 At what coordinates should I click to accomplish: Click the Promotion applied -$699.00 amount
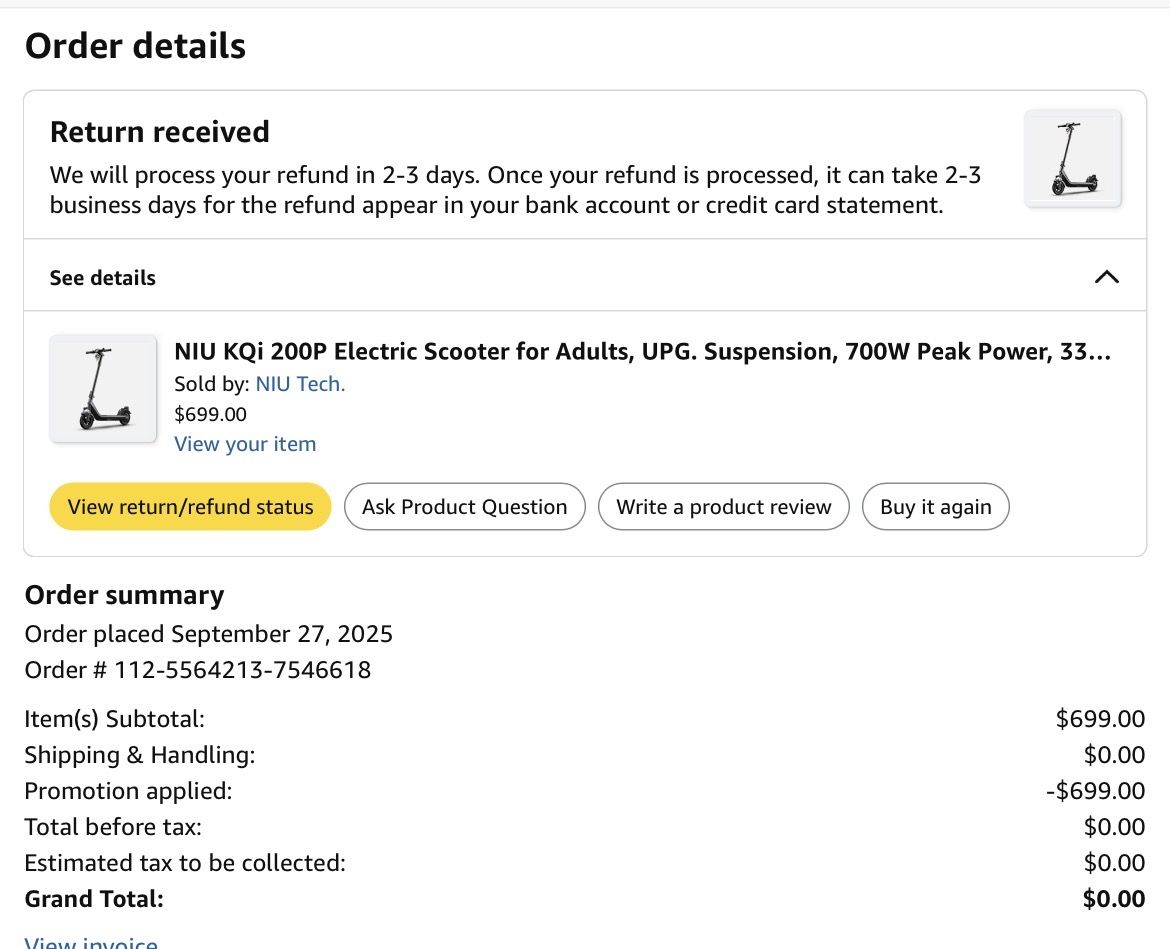[1095, 791]
